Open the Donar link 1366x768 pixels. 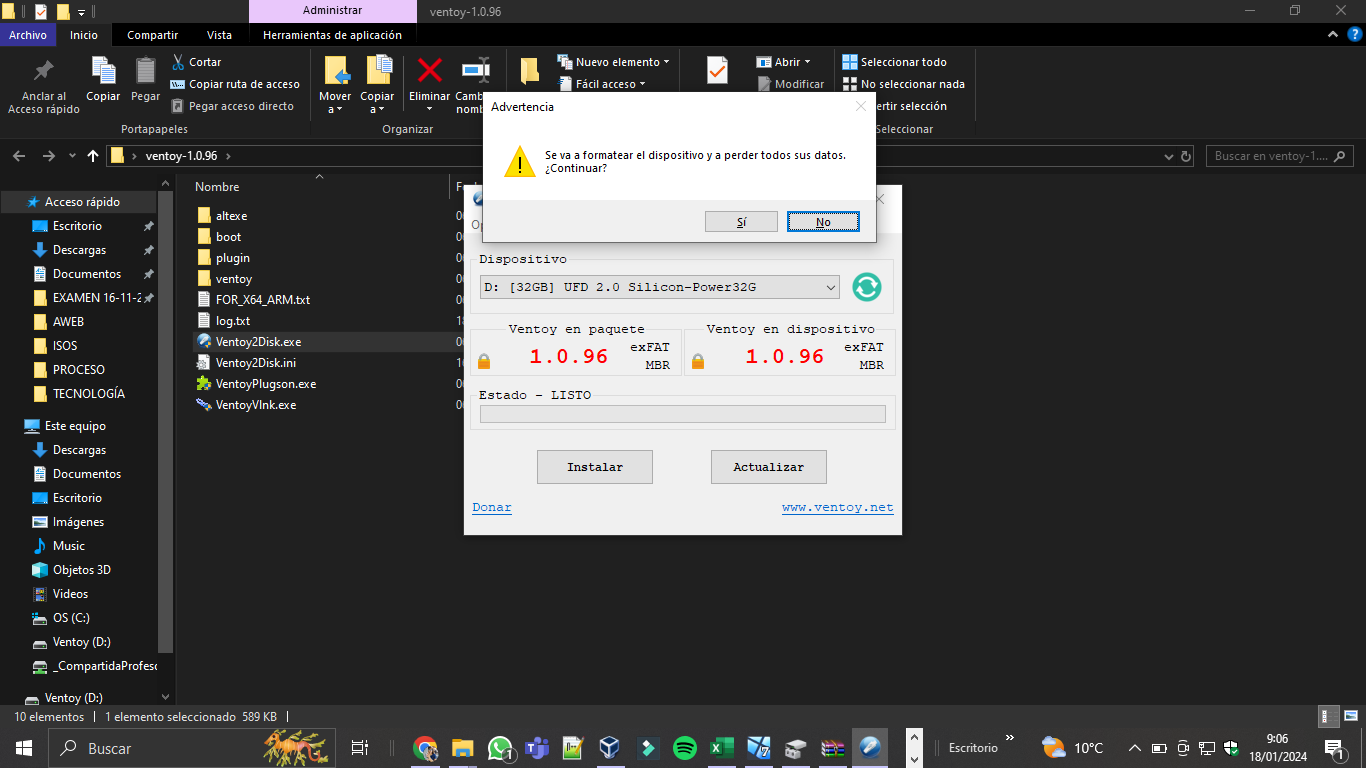pyautogui.click(x=492, y=508)
